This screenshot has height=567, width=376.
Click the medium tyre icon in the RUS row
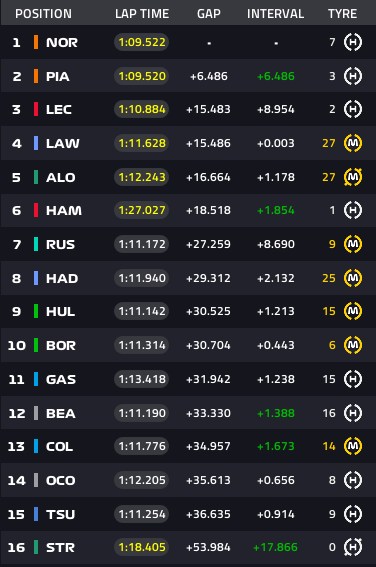(x=353, y=244)
